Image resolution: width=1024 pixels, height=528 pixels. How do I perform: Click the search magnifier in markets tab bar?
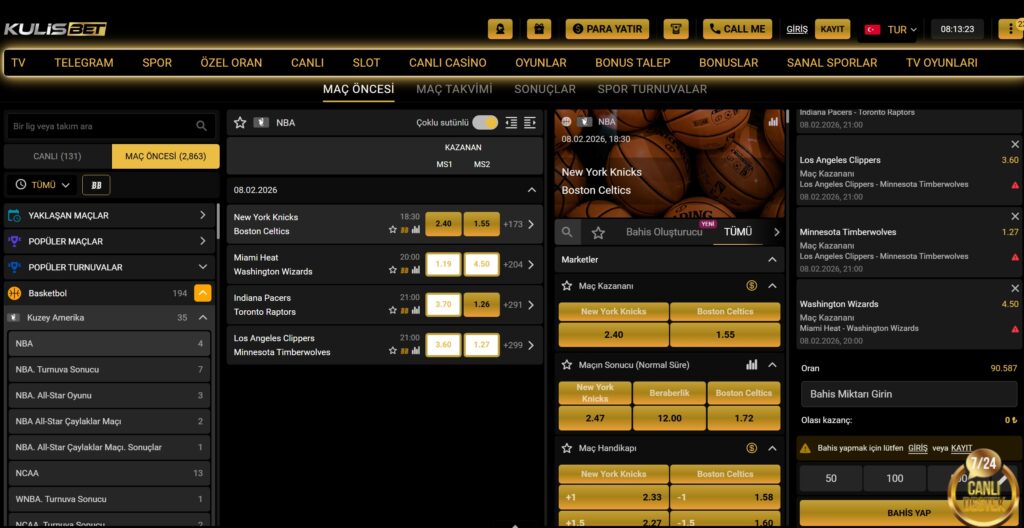coord(567,232)
